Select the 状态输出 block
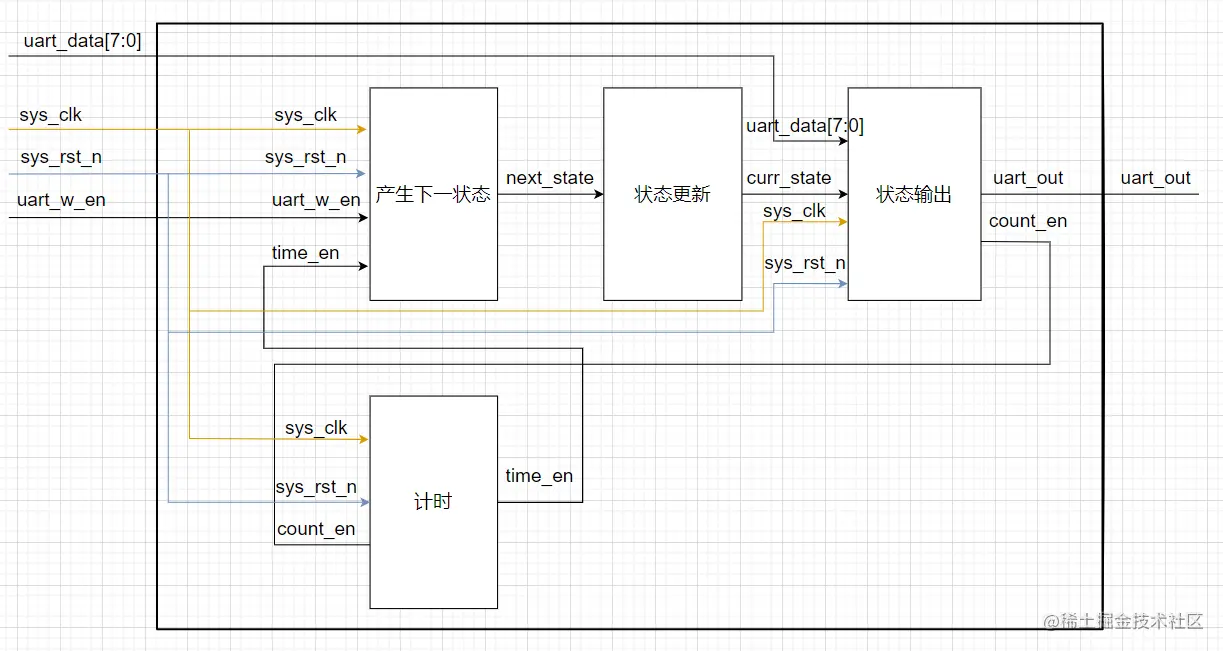 (912, 193)
